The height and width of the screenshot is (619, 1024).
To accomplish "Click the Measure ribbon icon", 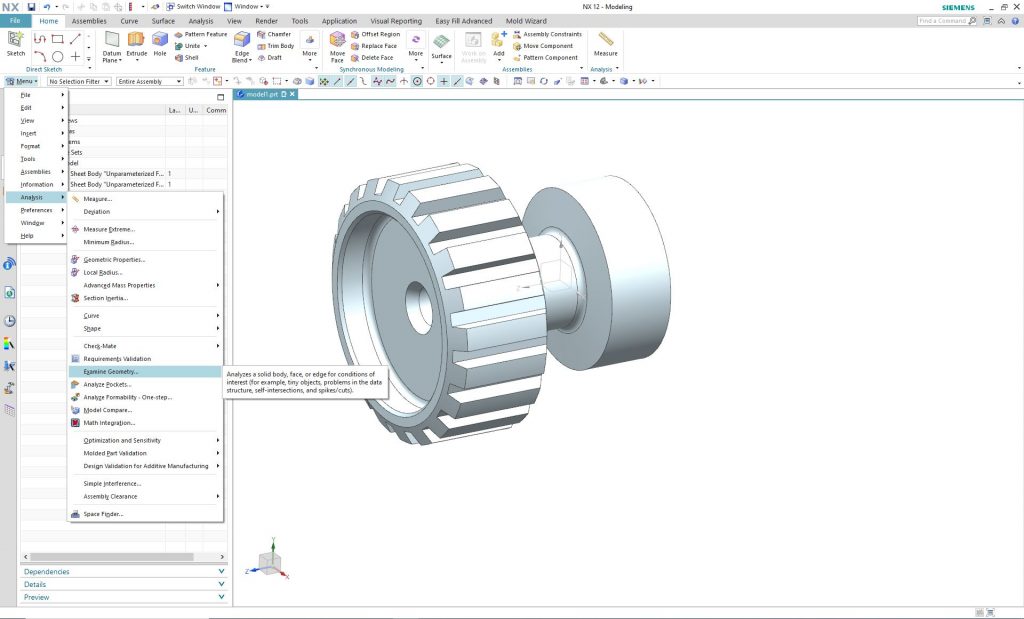I will click(x=605, y=42).
